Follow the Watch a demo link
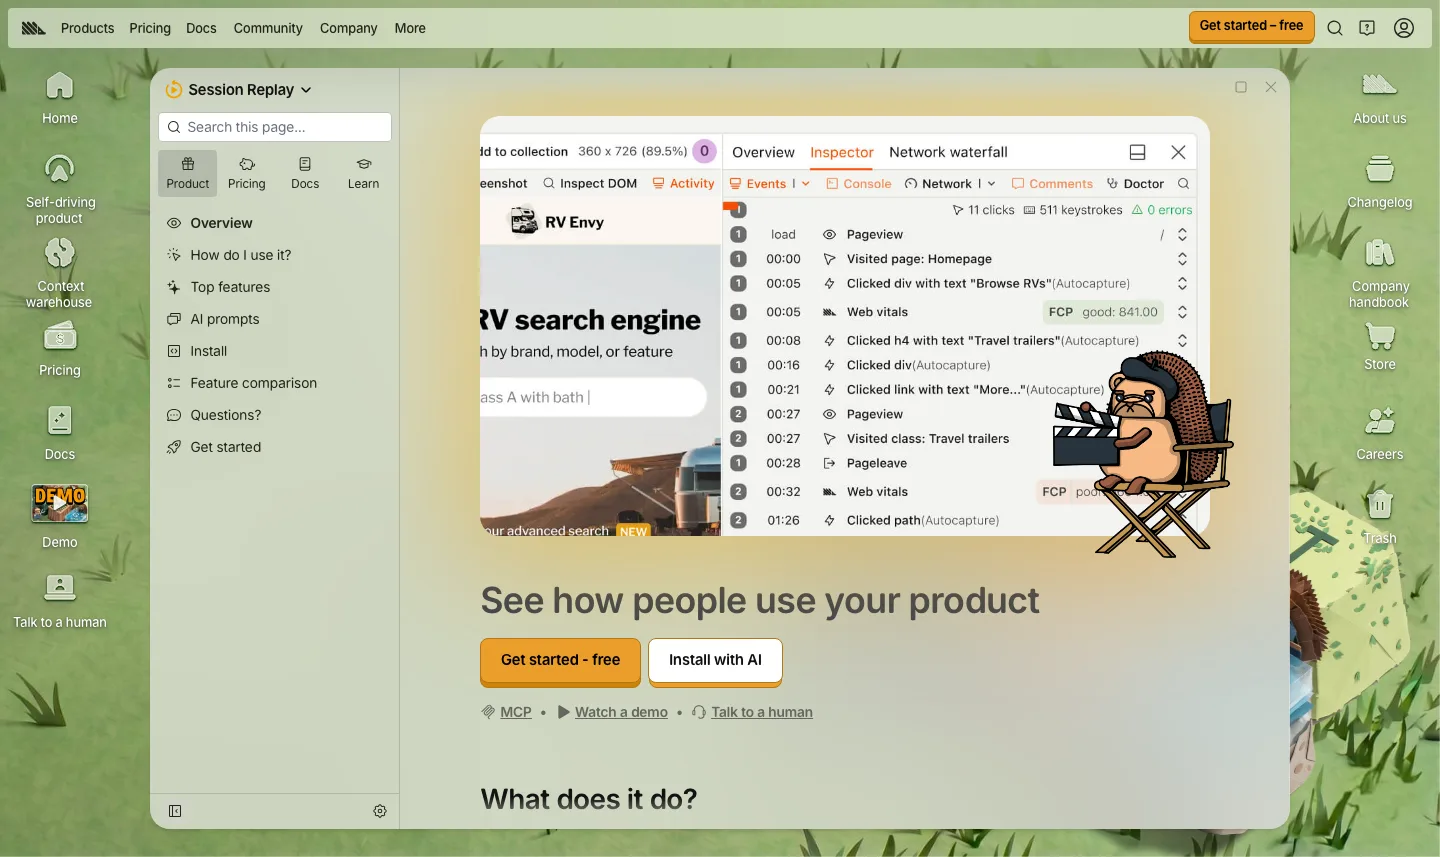This screenshot has height=857, width=1440. pyautogui.click(x=621, y=712)
